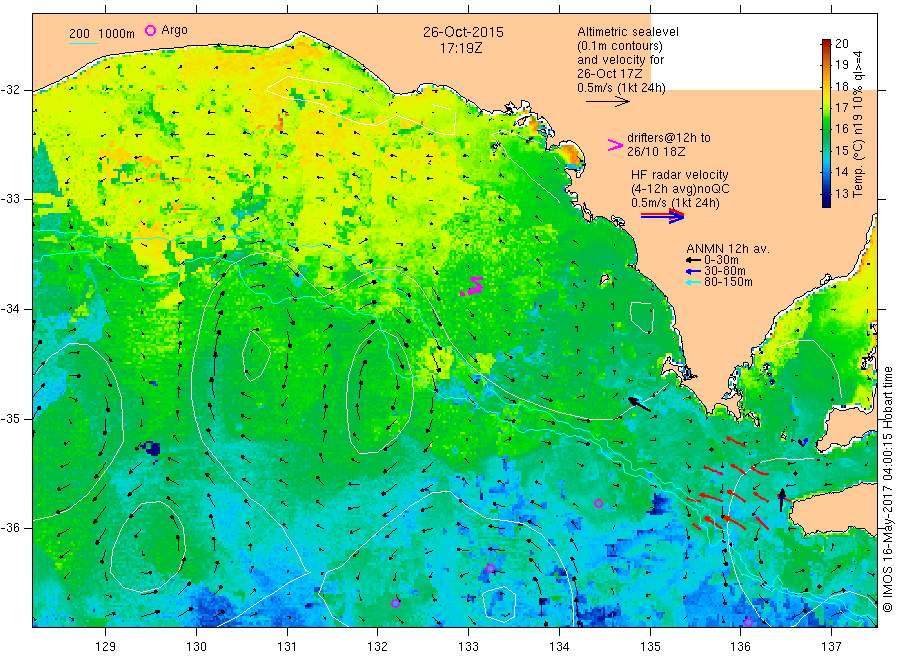
Task: Click the black altimetric velocity scale arrow
Action: tap(608, 102)
